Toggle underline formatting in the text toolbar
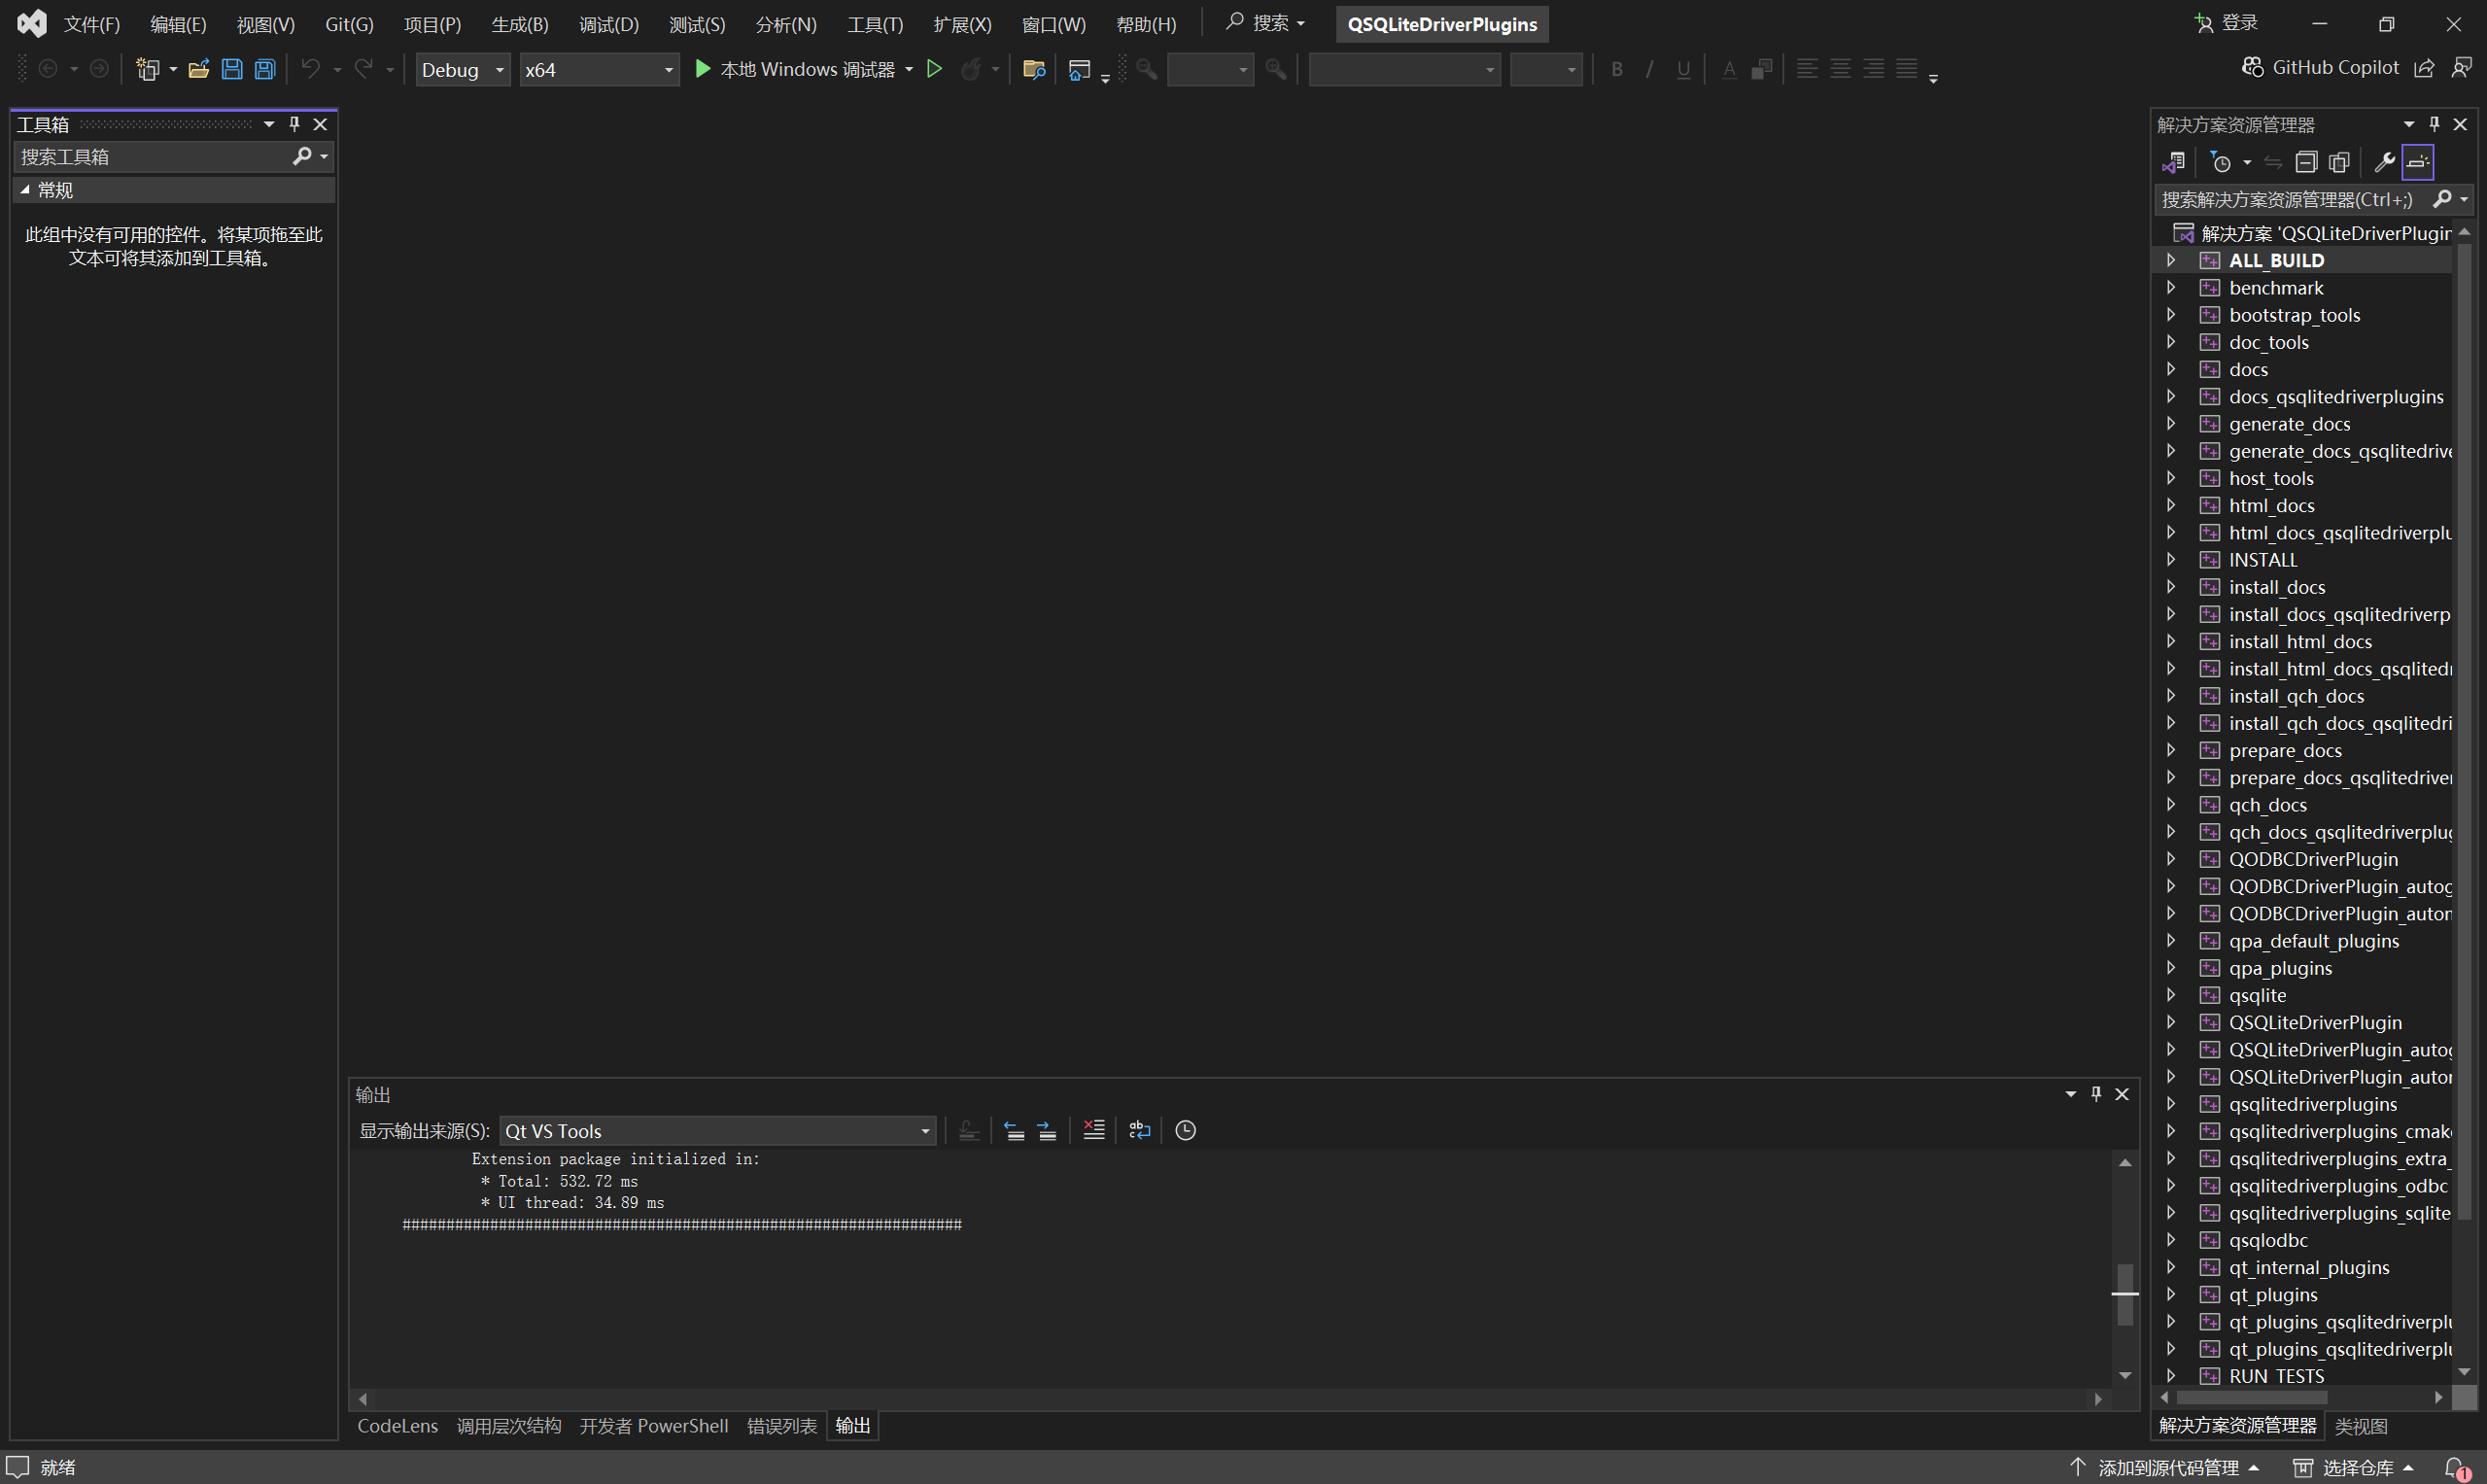Image resolution: width=2487 pixels, height=1484 pixels. (x=1683, y=69)
